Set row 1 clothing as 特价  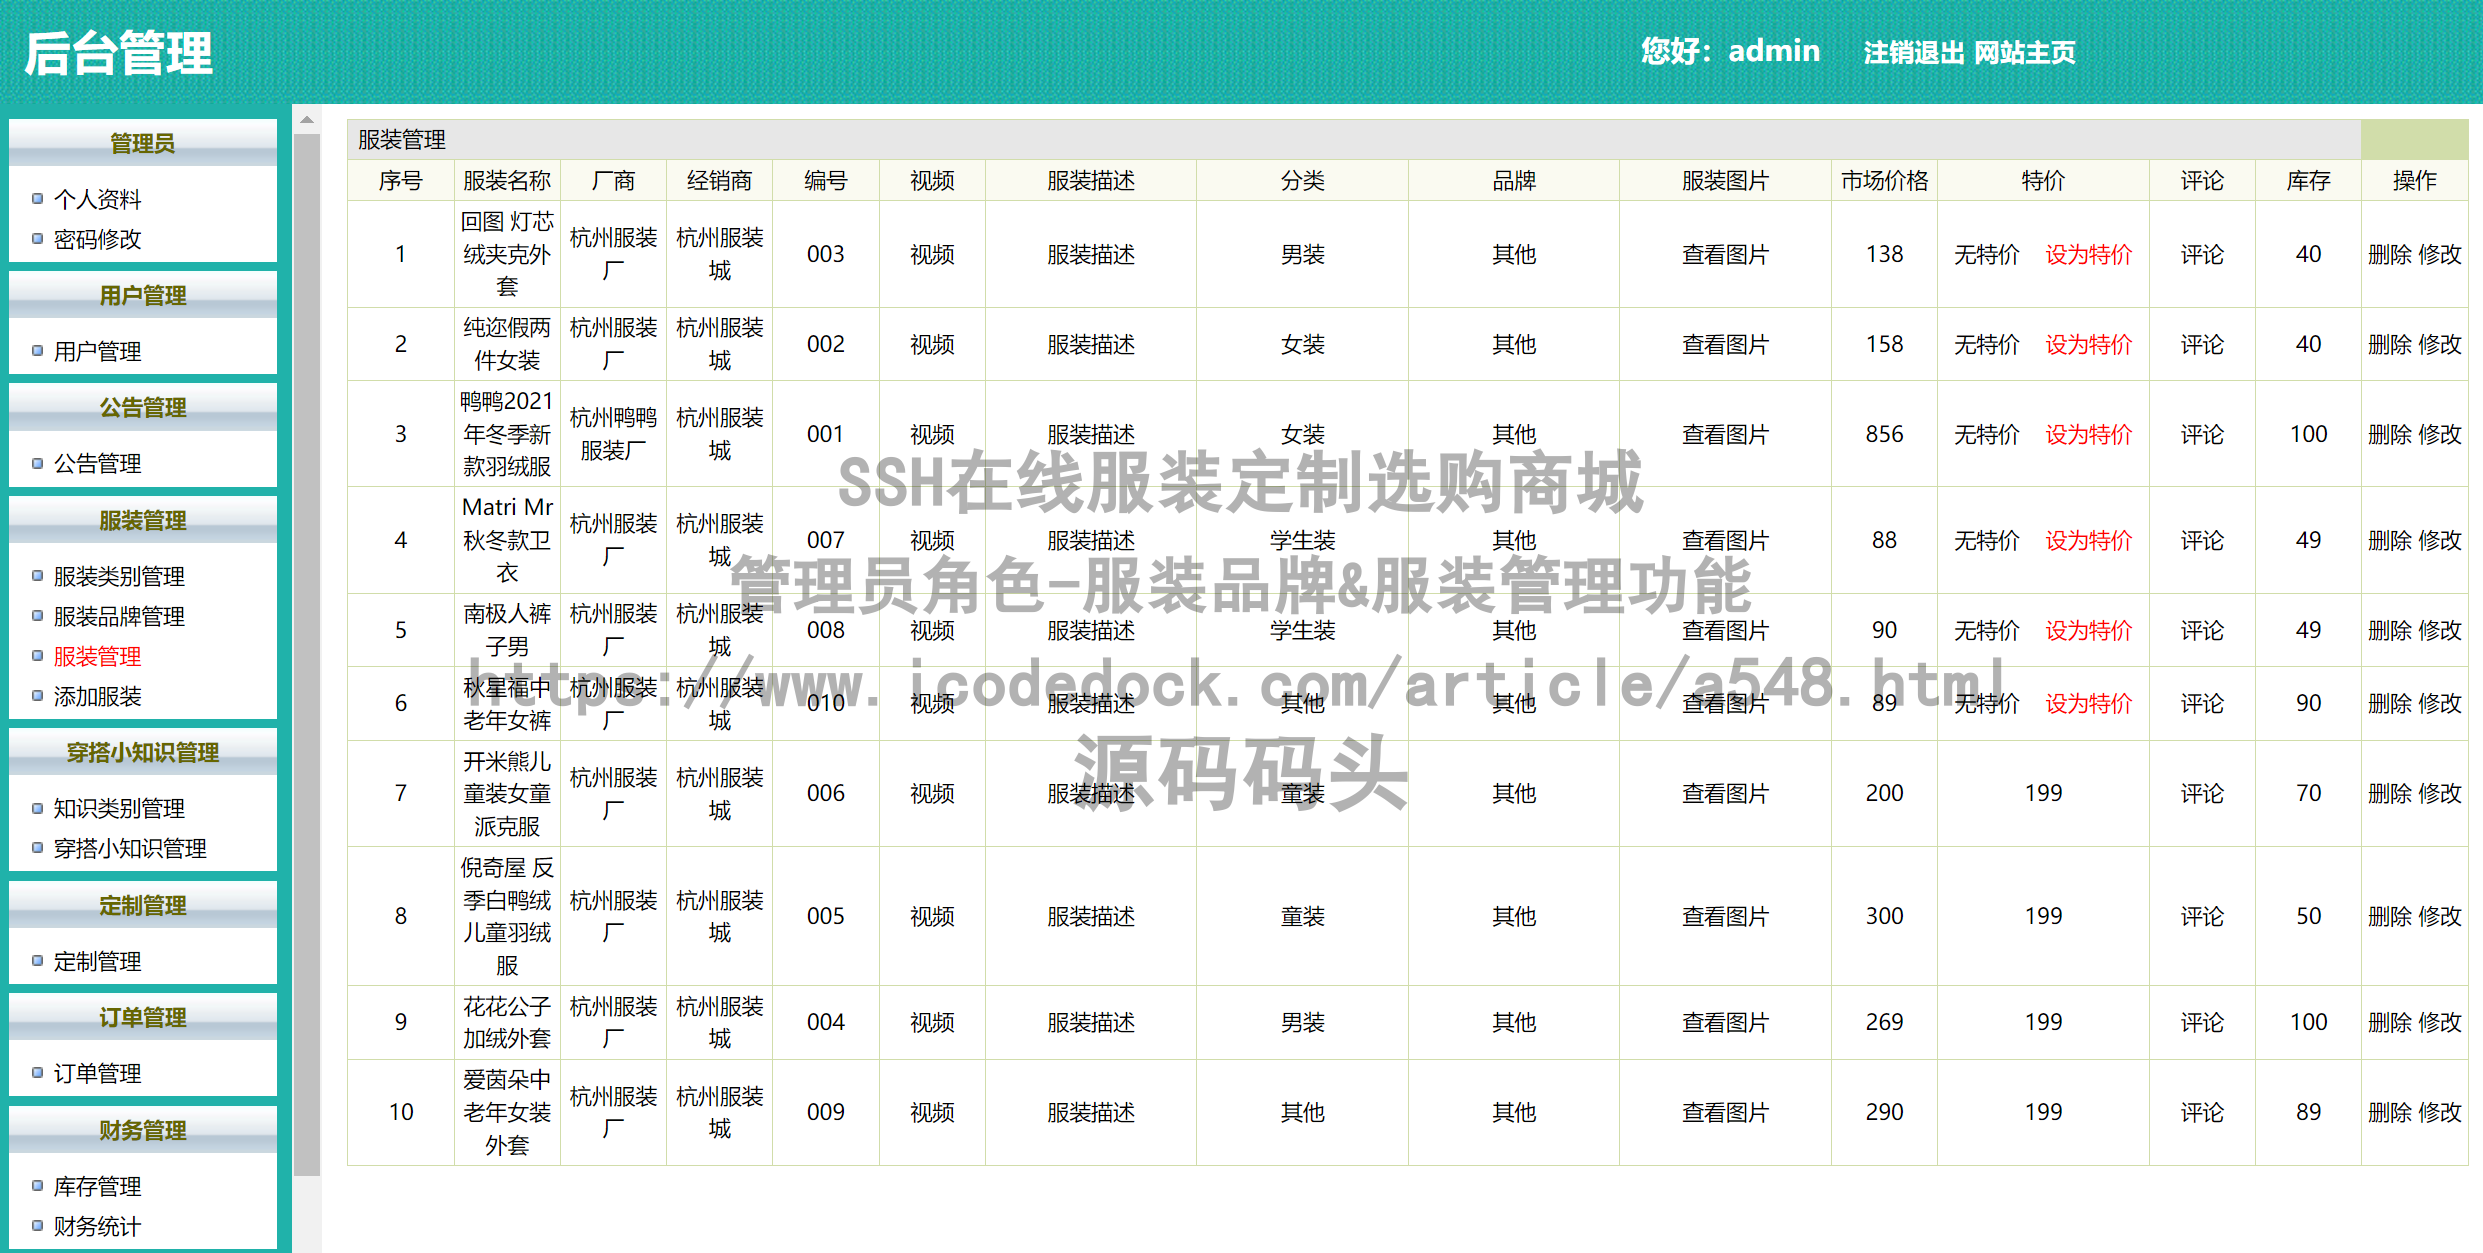point(2087,255)
